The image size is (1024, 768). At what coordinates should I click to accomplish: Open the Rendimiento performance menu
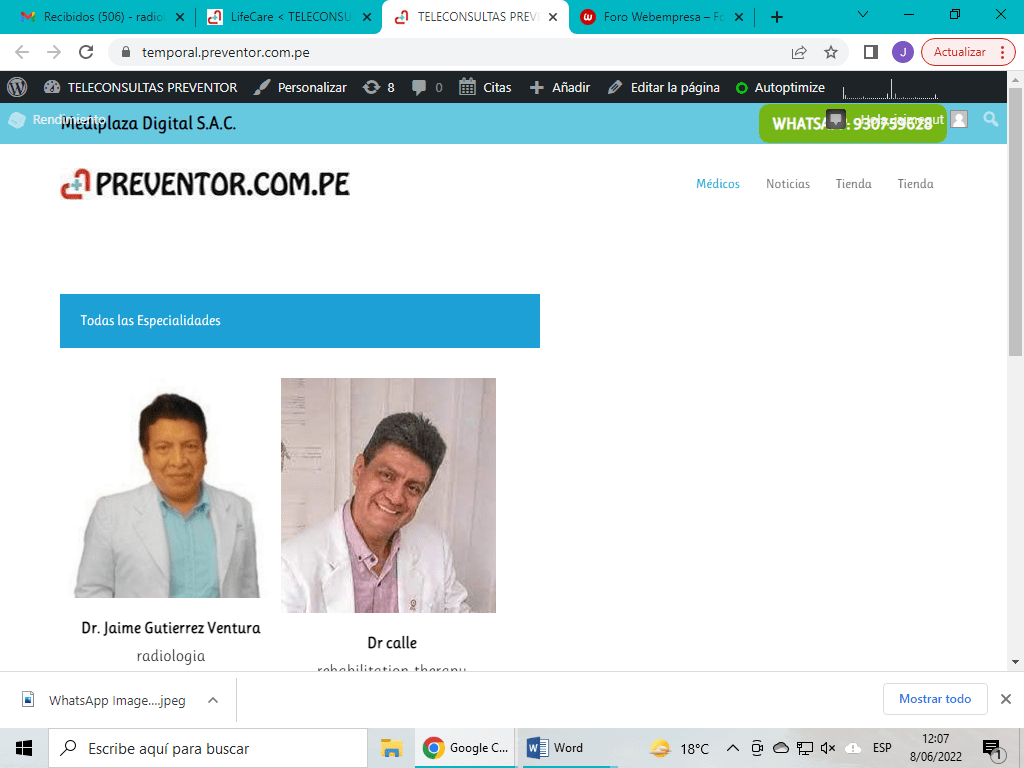tap(57, 120)
